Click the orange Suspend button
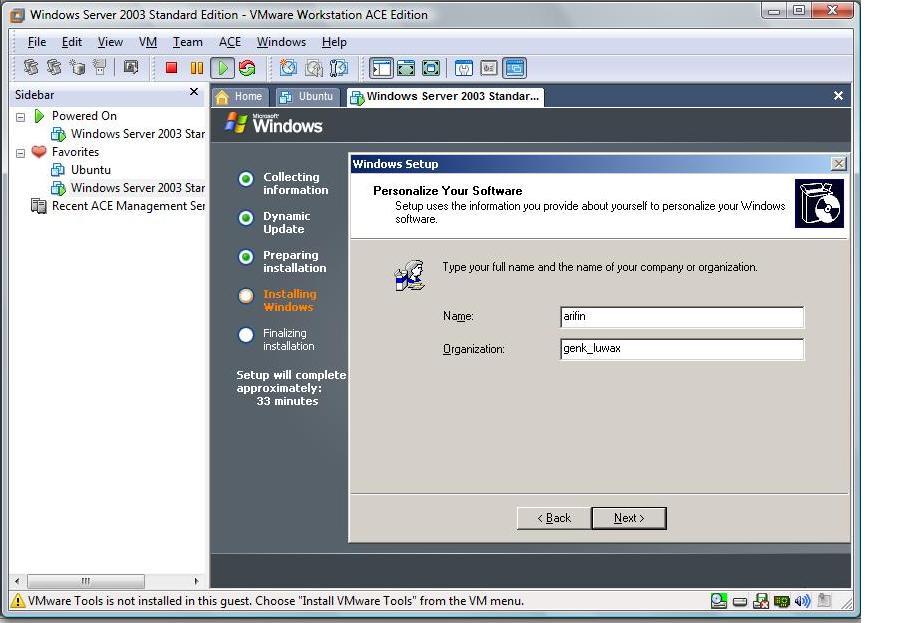The height and width of the screenshot is (623, 900). click(196, 68)
